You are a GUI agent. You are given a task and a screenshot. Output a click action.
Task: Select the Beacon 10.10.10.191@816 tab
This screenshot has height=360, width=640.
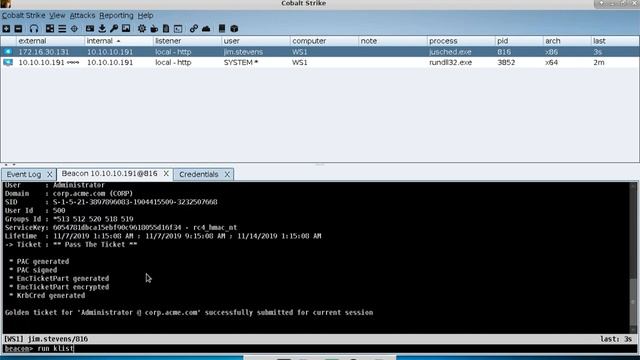coord(109,173)
